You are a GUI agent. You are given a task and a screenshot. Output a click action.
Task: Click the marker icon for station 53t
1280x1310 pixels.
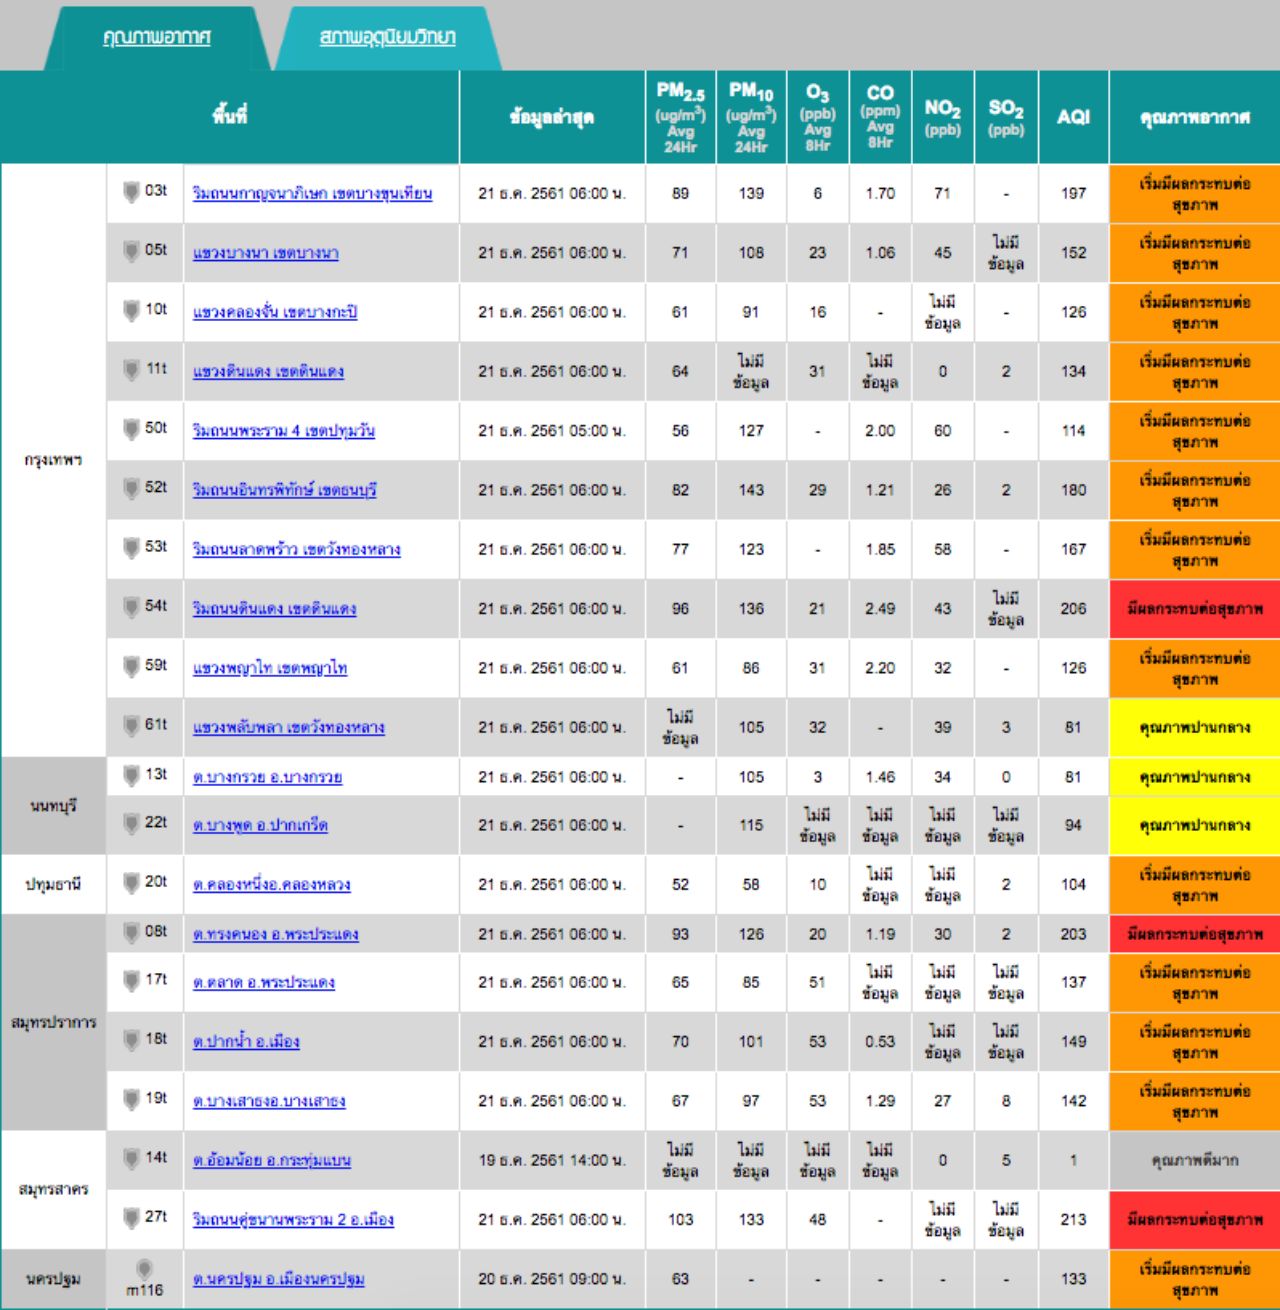pyautogui.click(x=130, y=547)
